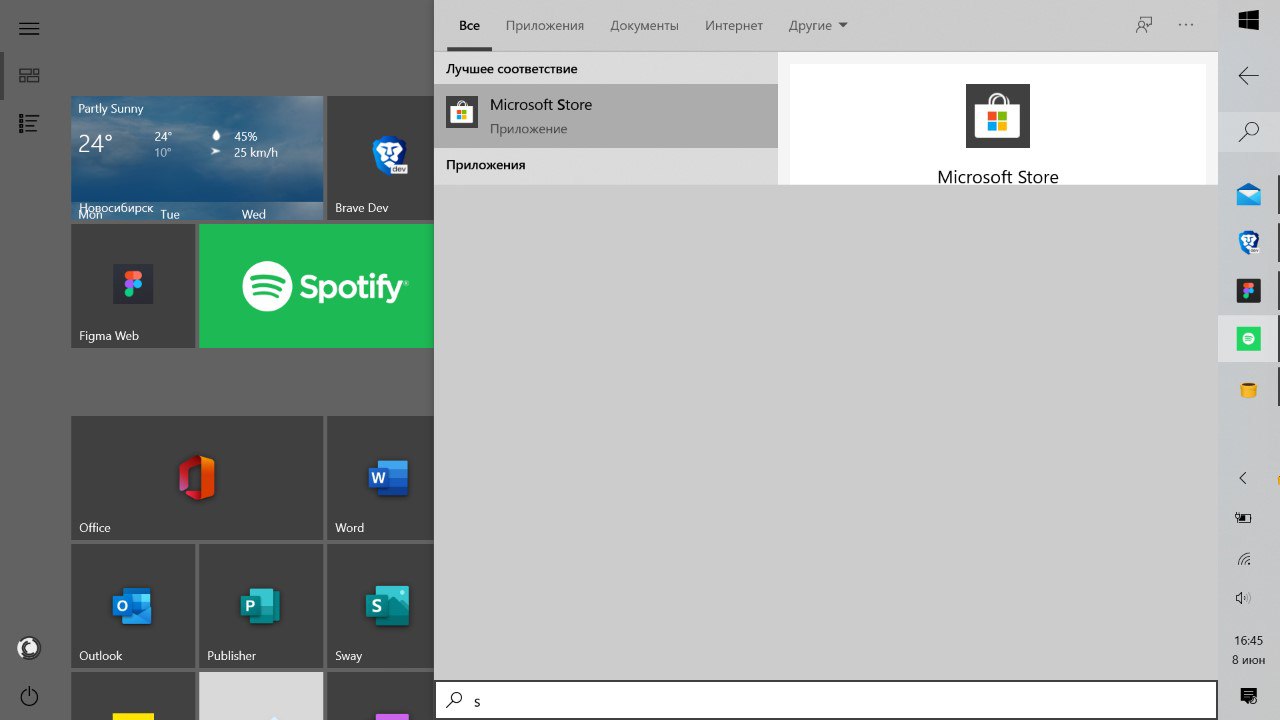This screenshot has width=1280, height=720.
Task: Expand hidden system tray icons
Action: click(1243, 478)
